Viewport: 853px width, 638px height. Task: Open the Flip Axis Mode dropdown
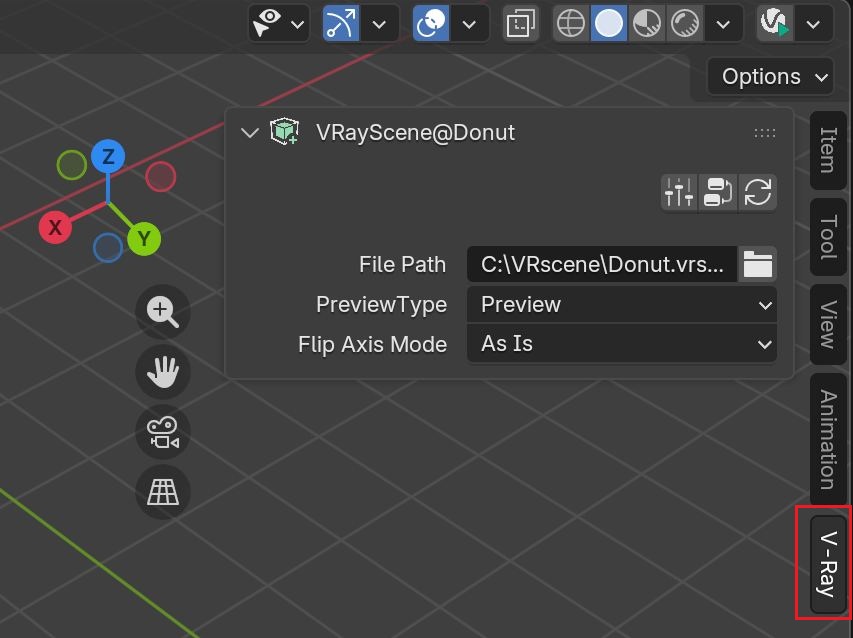[622, 344]
